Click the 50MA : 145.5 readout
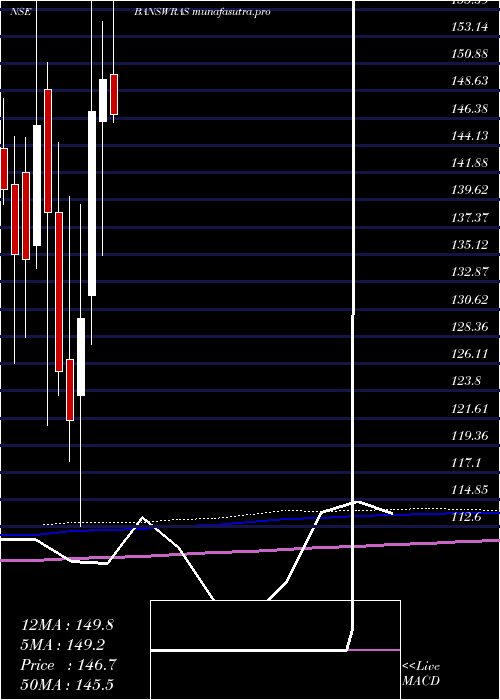 67,684
